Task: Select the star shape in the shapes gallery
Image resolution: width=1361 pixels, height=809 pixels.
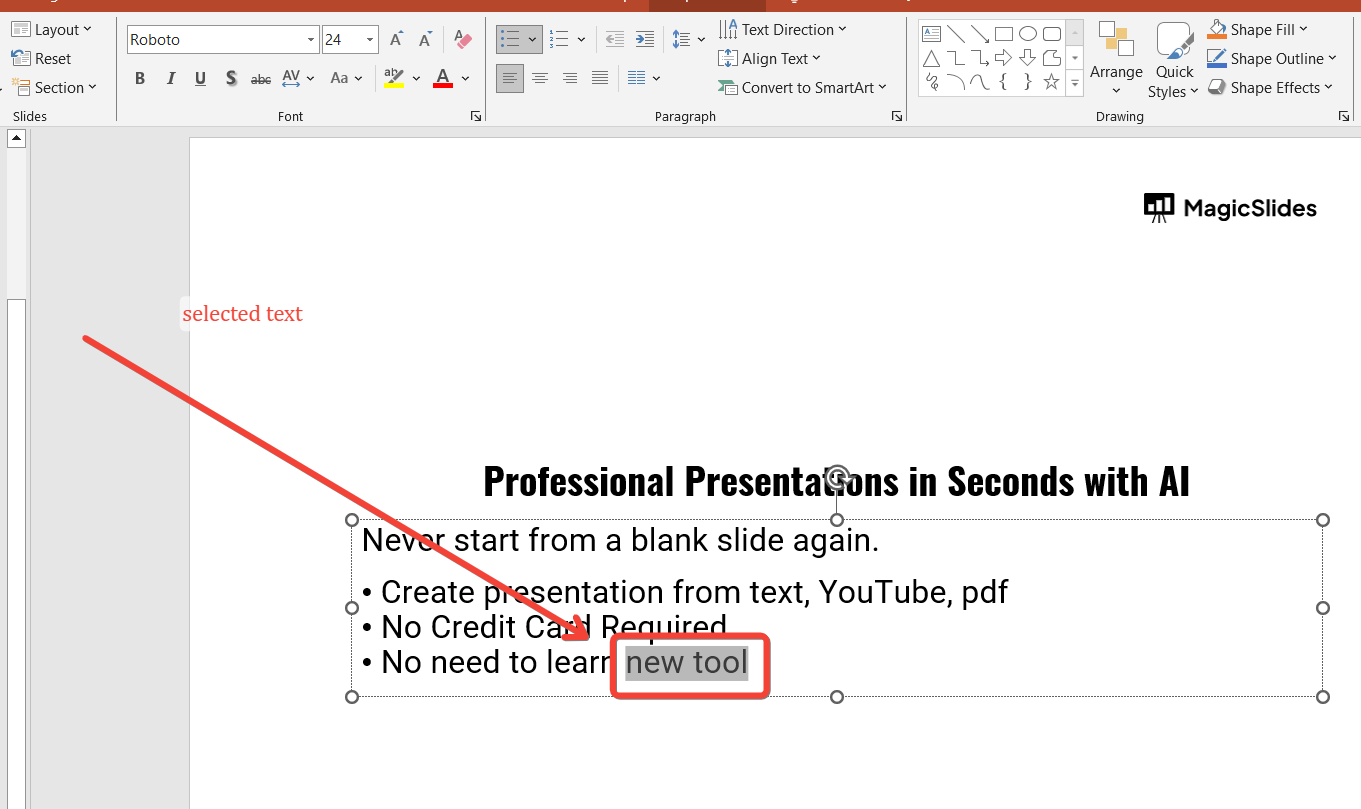Action: 1051,82
